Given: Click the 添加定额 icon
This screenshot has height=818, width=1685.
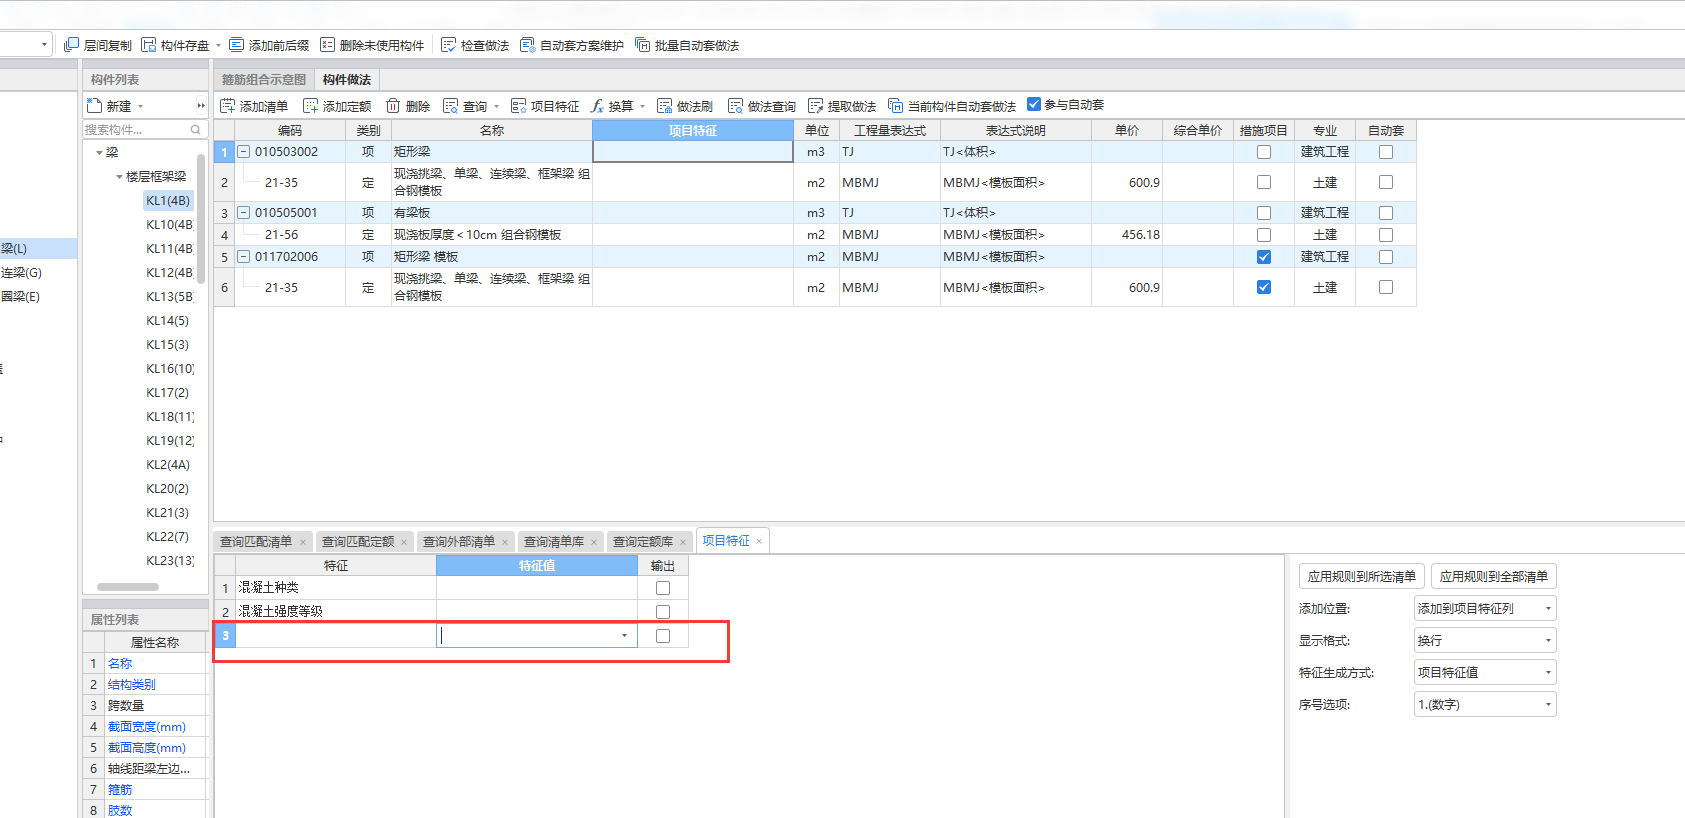Looking at the screenshot, I should (x=310, y=106).
